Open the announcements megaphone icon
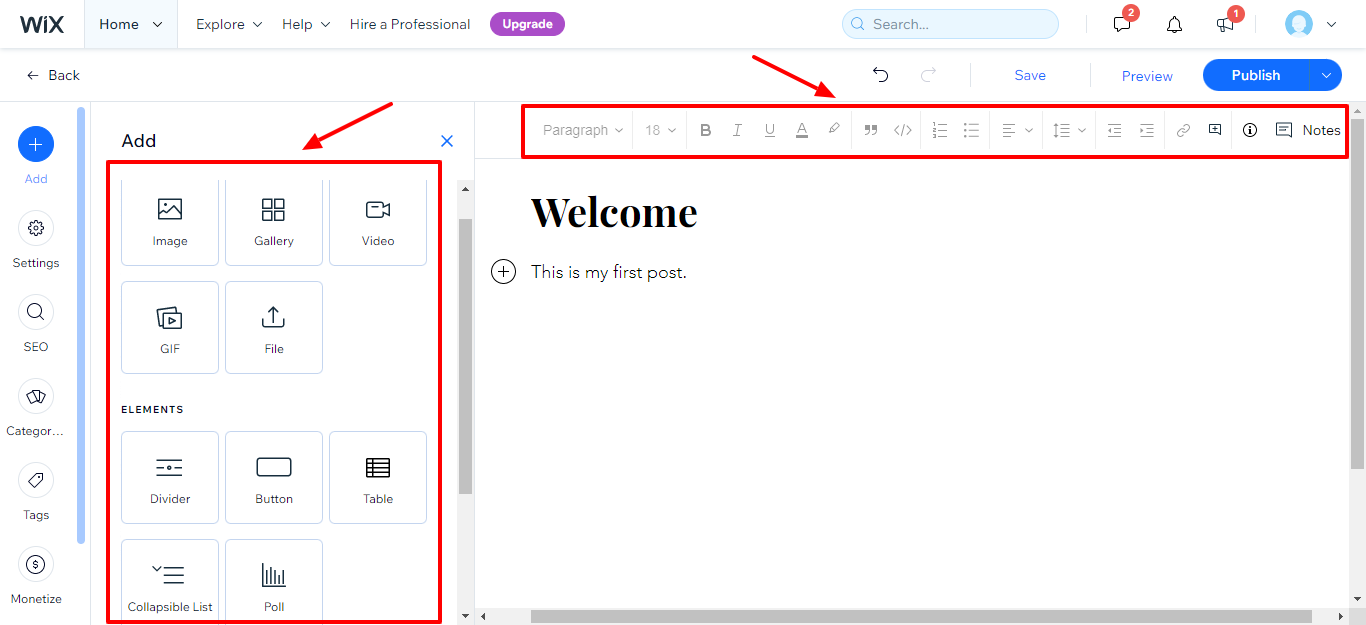This screenshot has width=1366, height=625. tap(1225, 24)
